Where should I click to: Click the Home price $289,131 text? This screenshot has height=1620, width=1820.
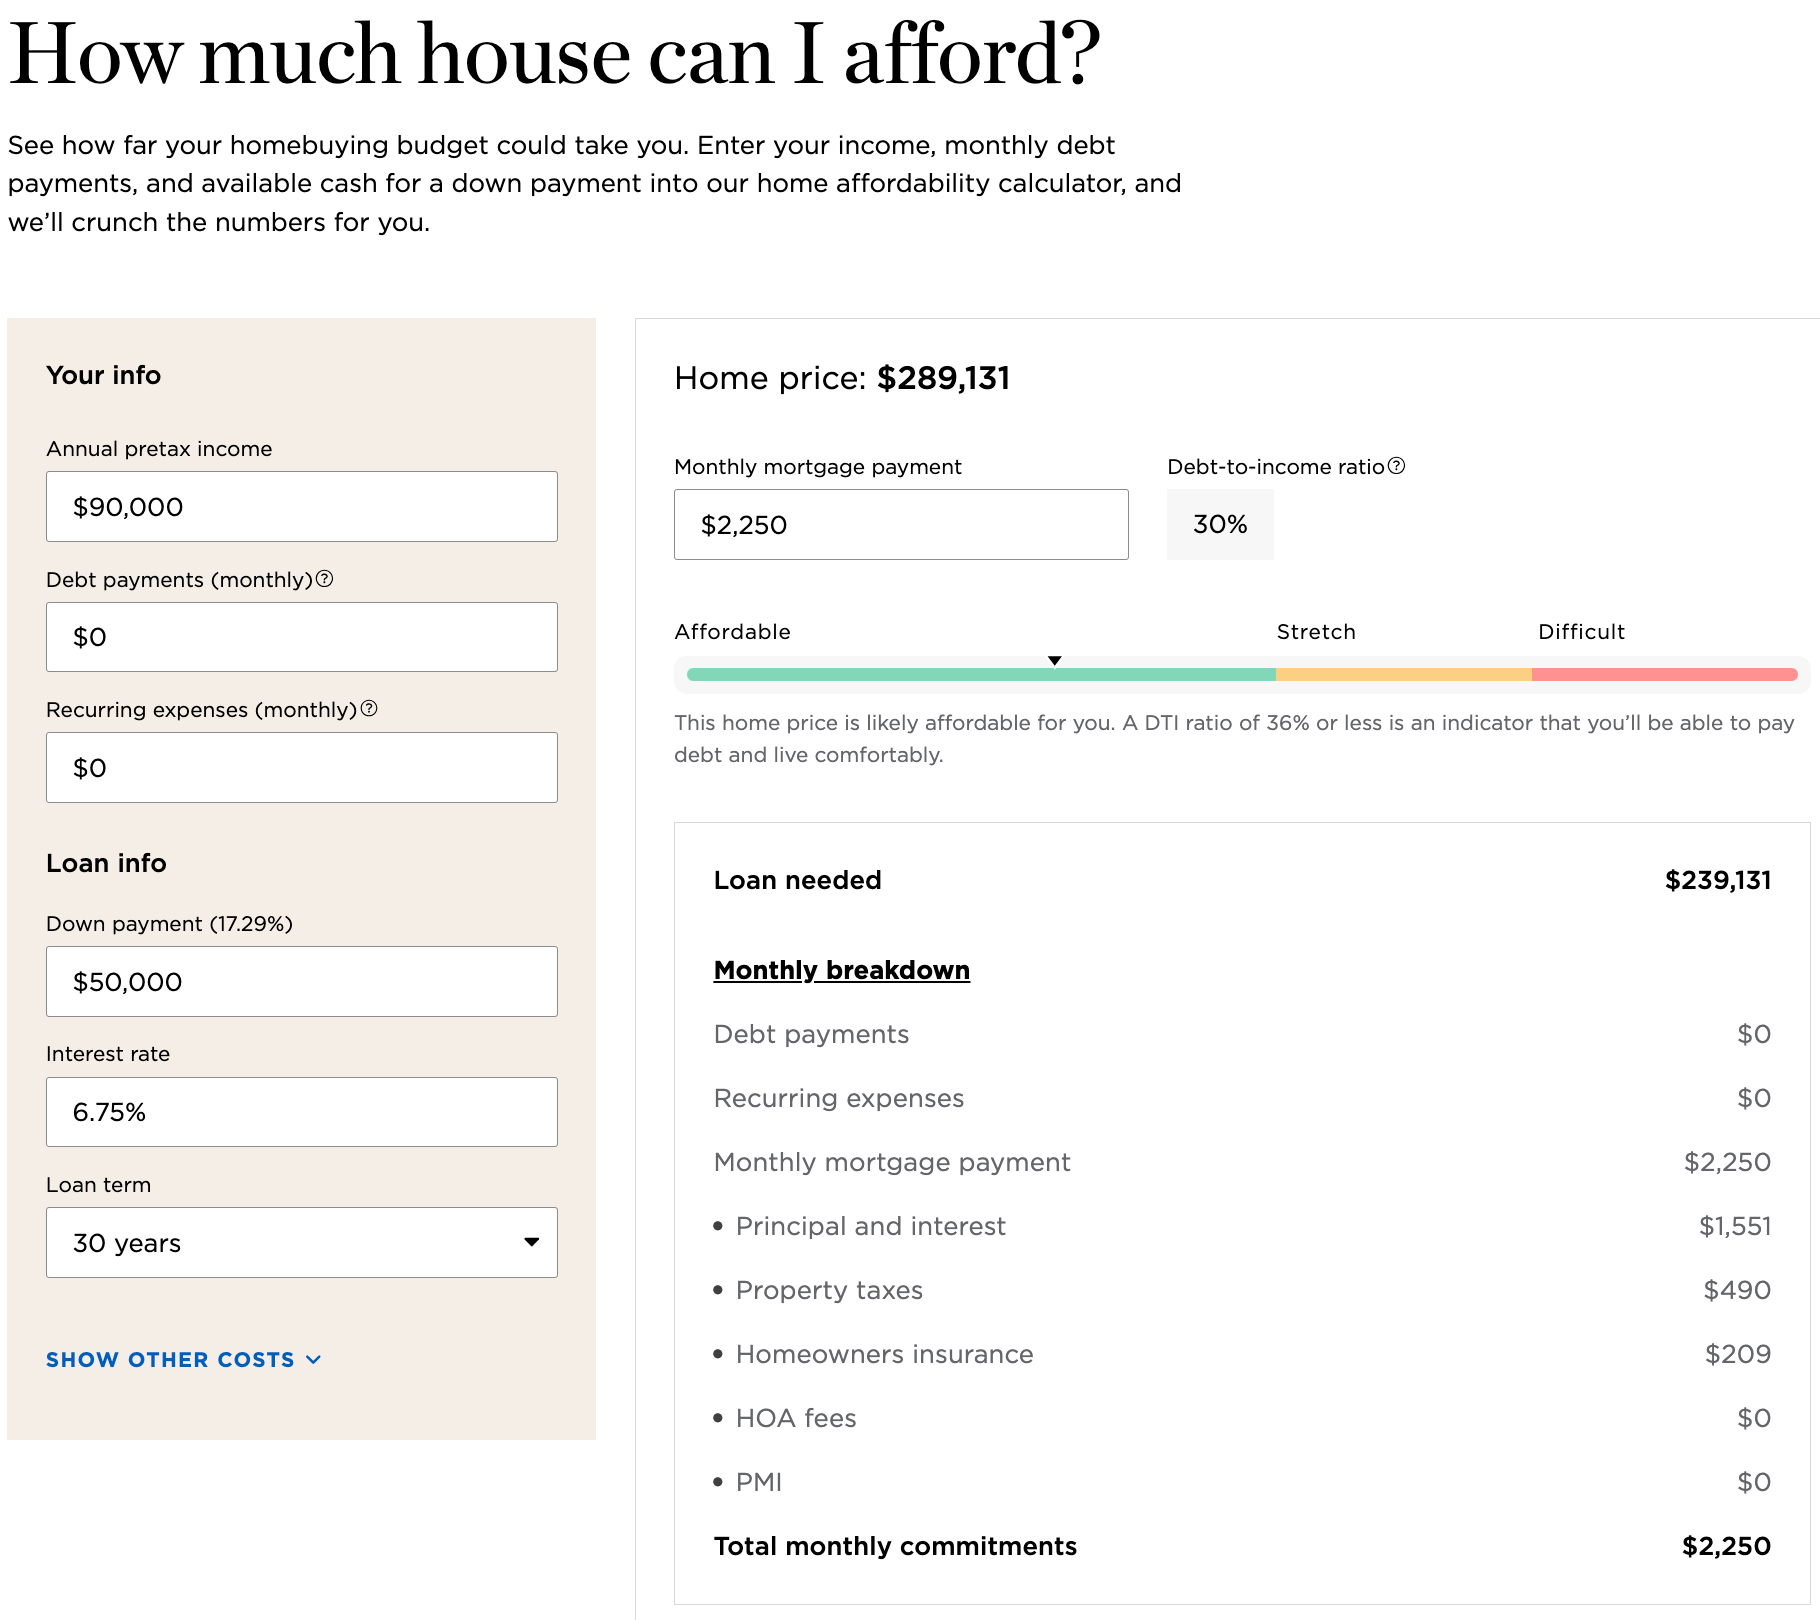tap(842, 378)
